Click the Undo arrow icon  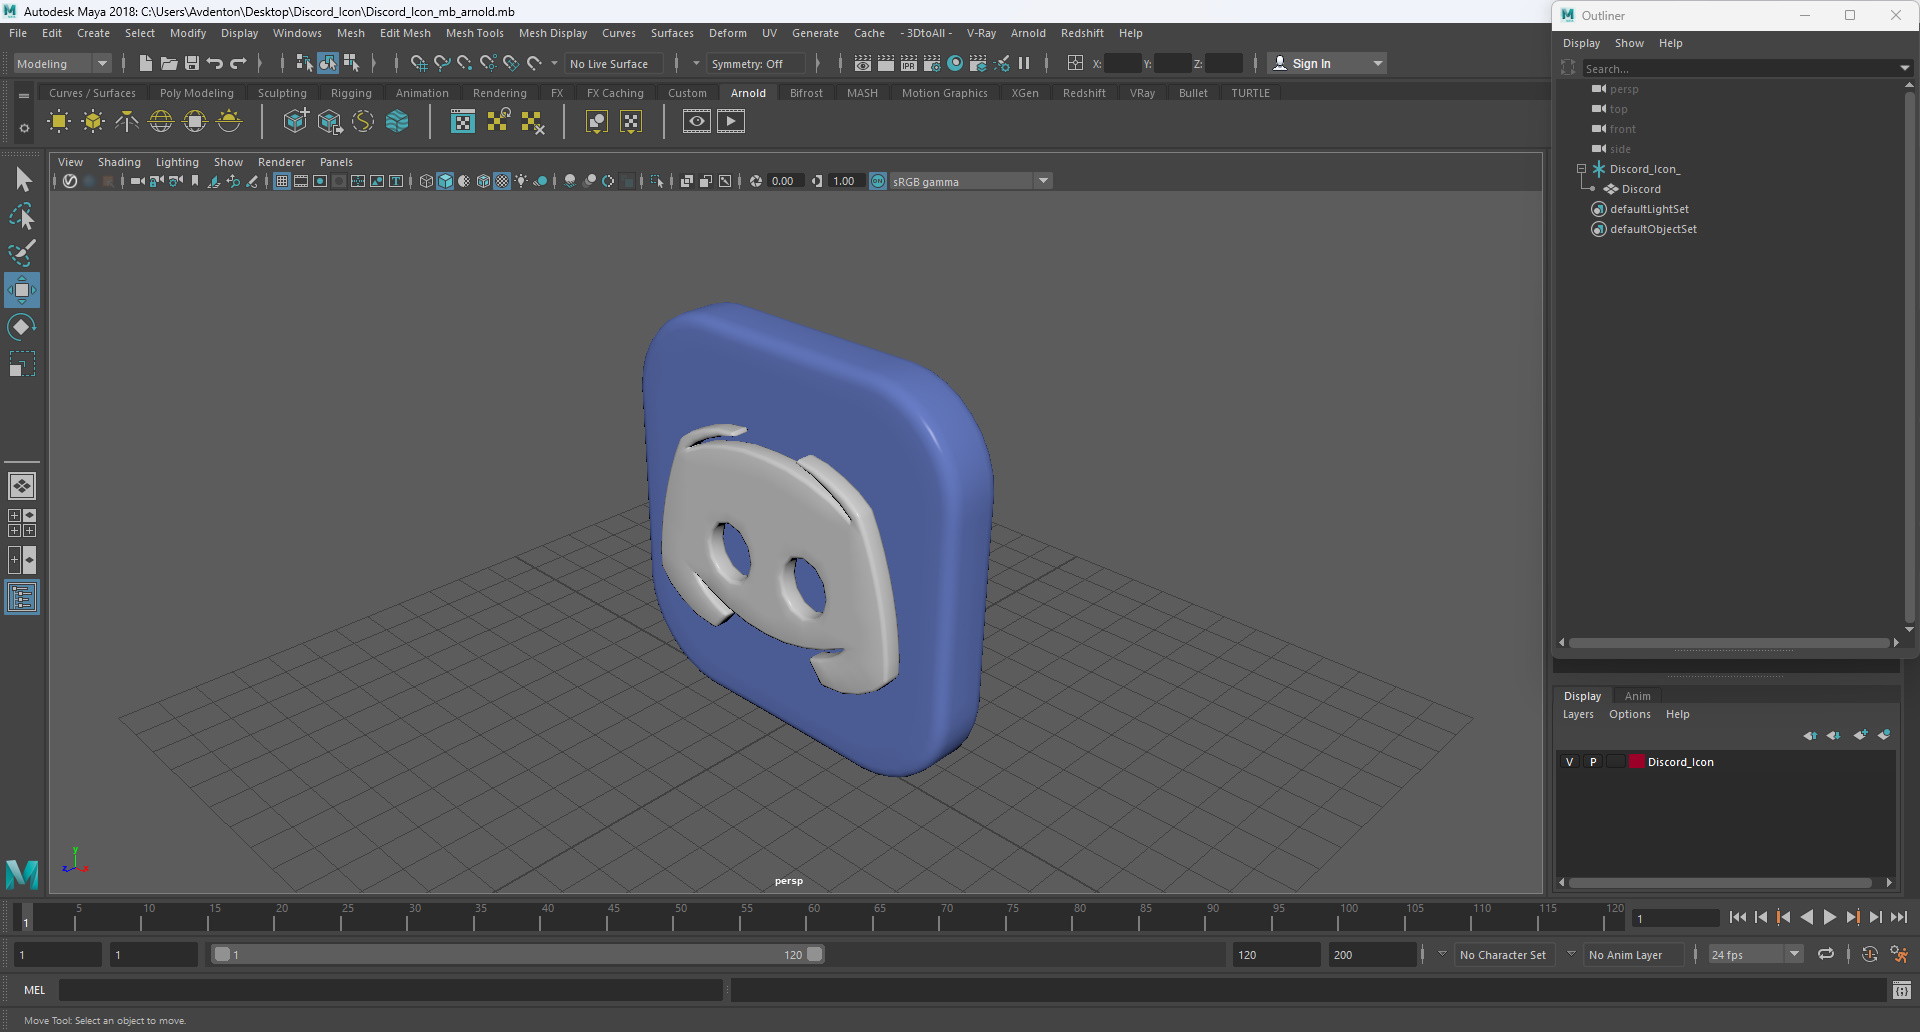pos(215,63)
